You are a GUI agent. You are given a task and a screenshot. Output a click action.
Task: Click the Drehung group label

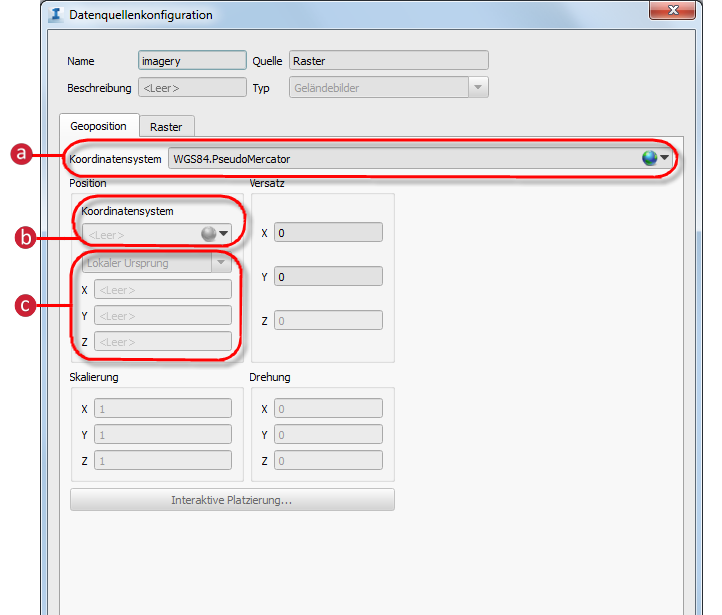click(x=270, y=377)
